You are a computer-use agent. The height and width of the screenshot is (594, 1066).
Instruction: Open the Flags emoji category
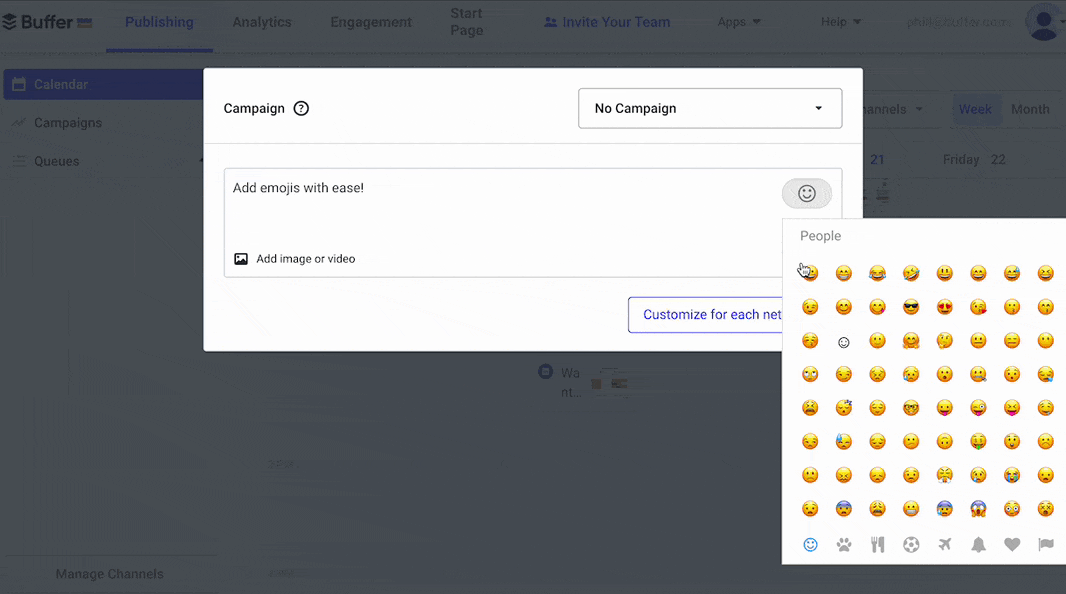pos(1045,544)
